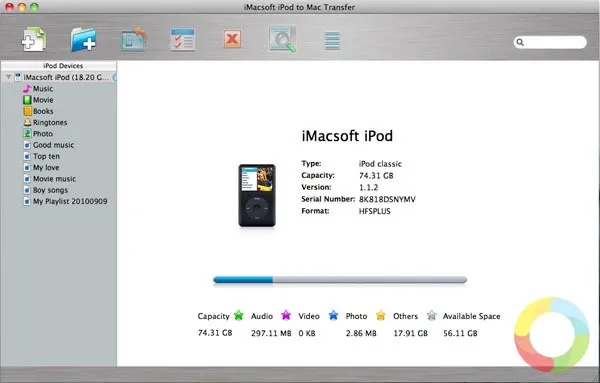Click the add folder toolbar icon
Image resolution: width=600 pixels, height=383 pixels.
[83, 39]
